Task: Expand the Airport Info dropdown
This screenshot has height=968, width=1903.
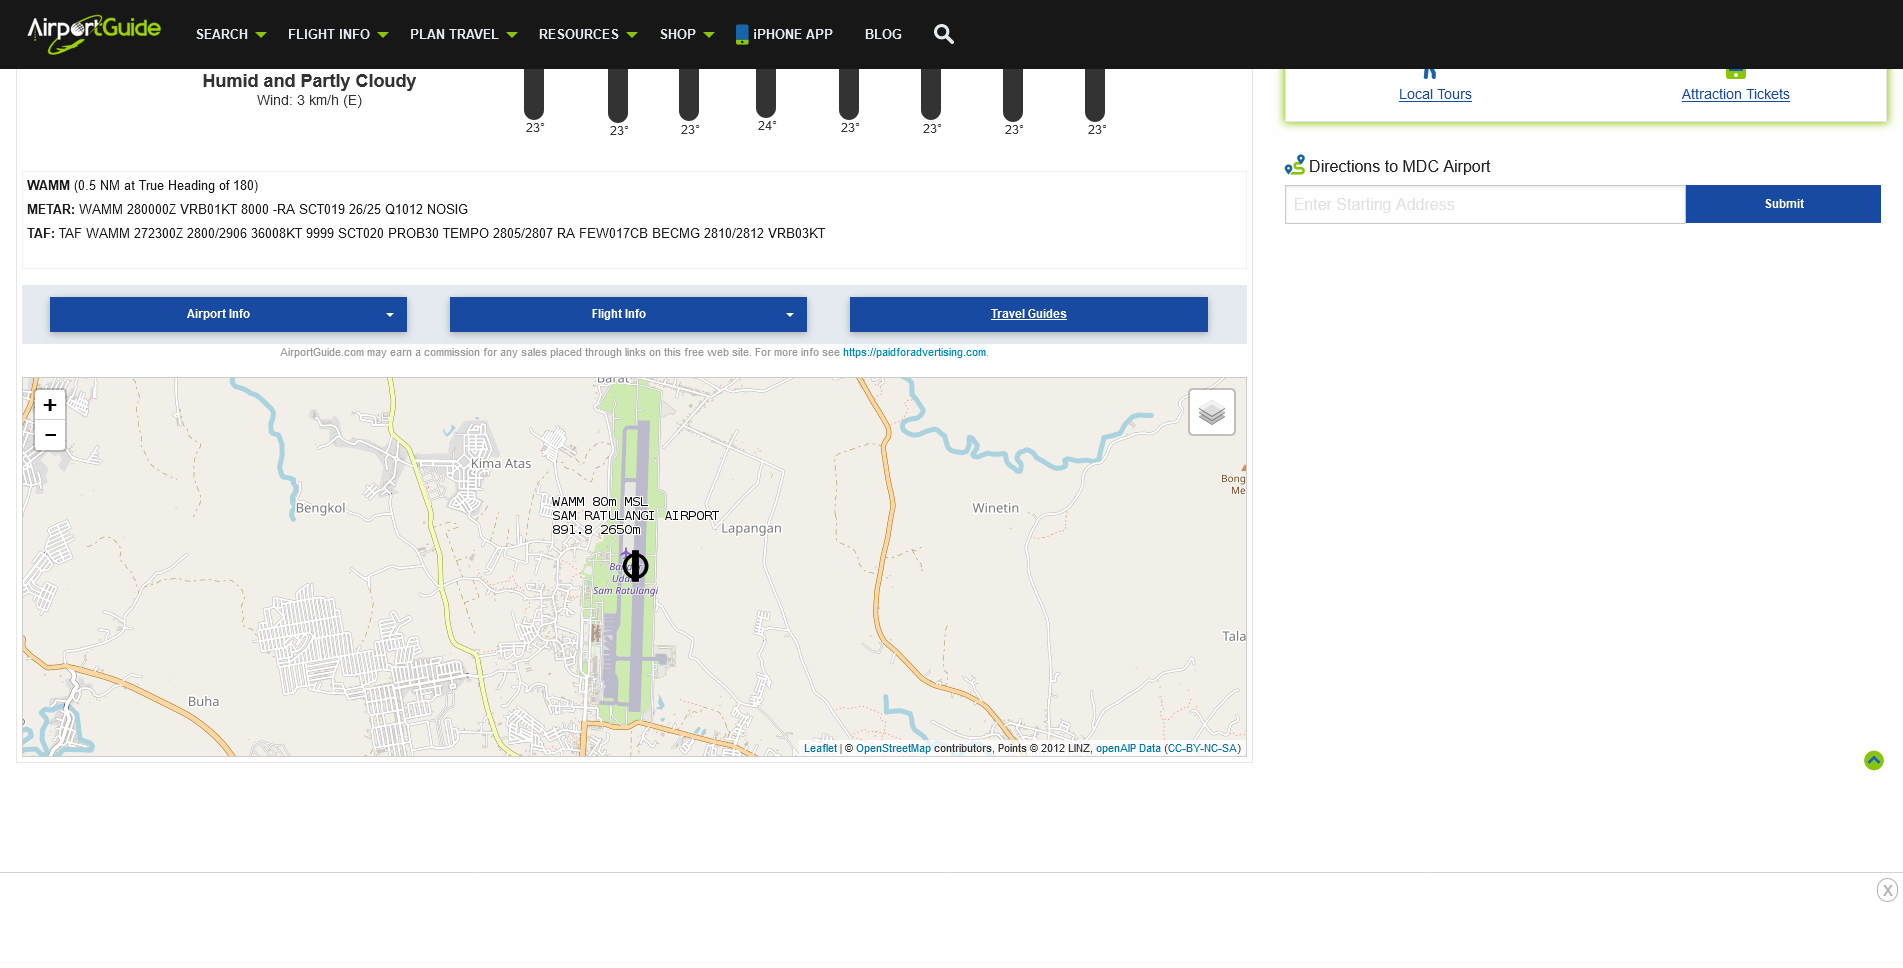Action: pos(228,314)
